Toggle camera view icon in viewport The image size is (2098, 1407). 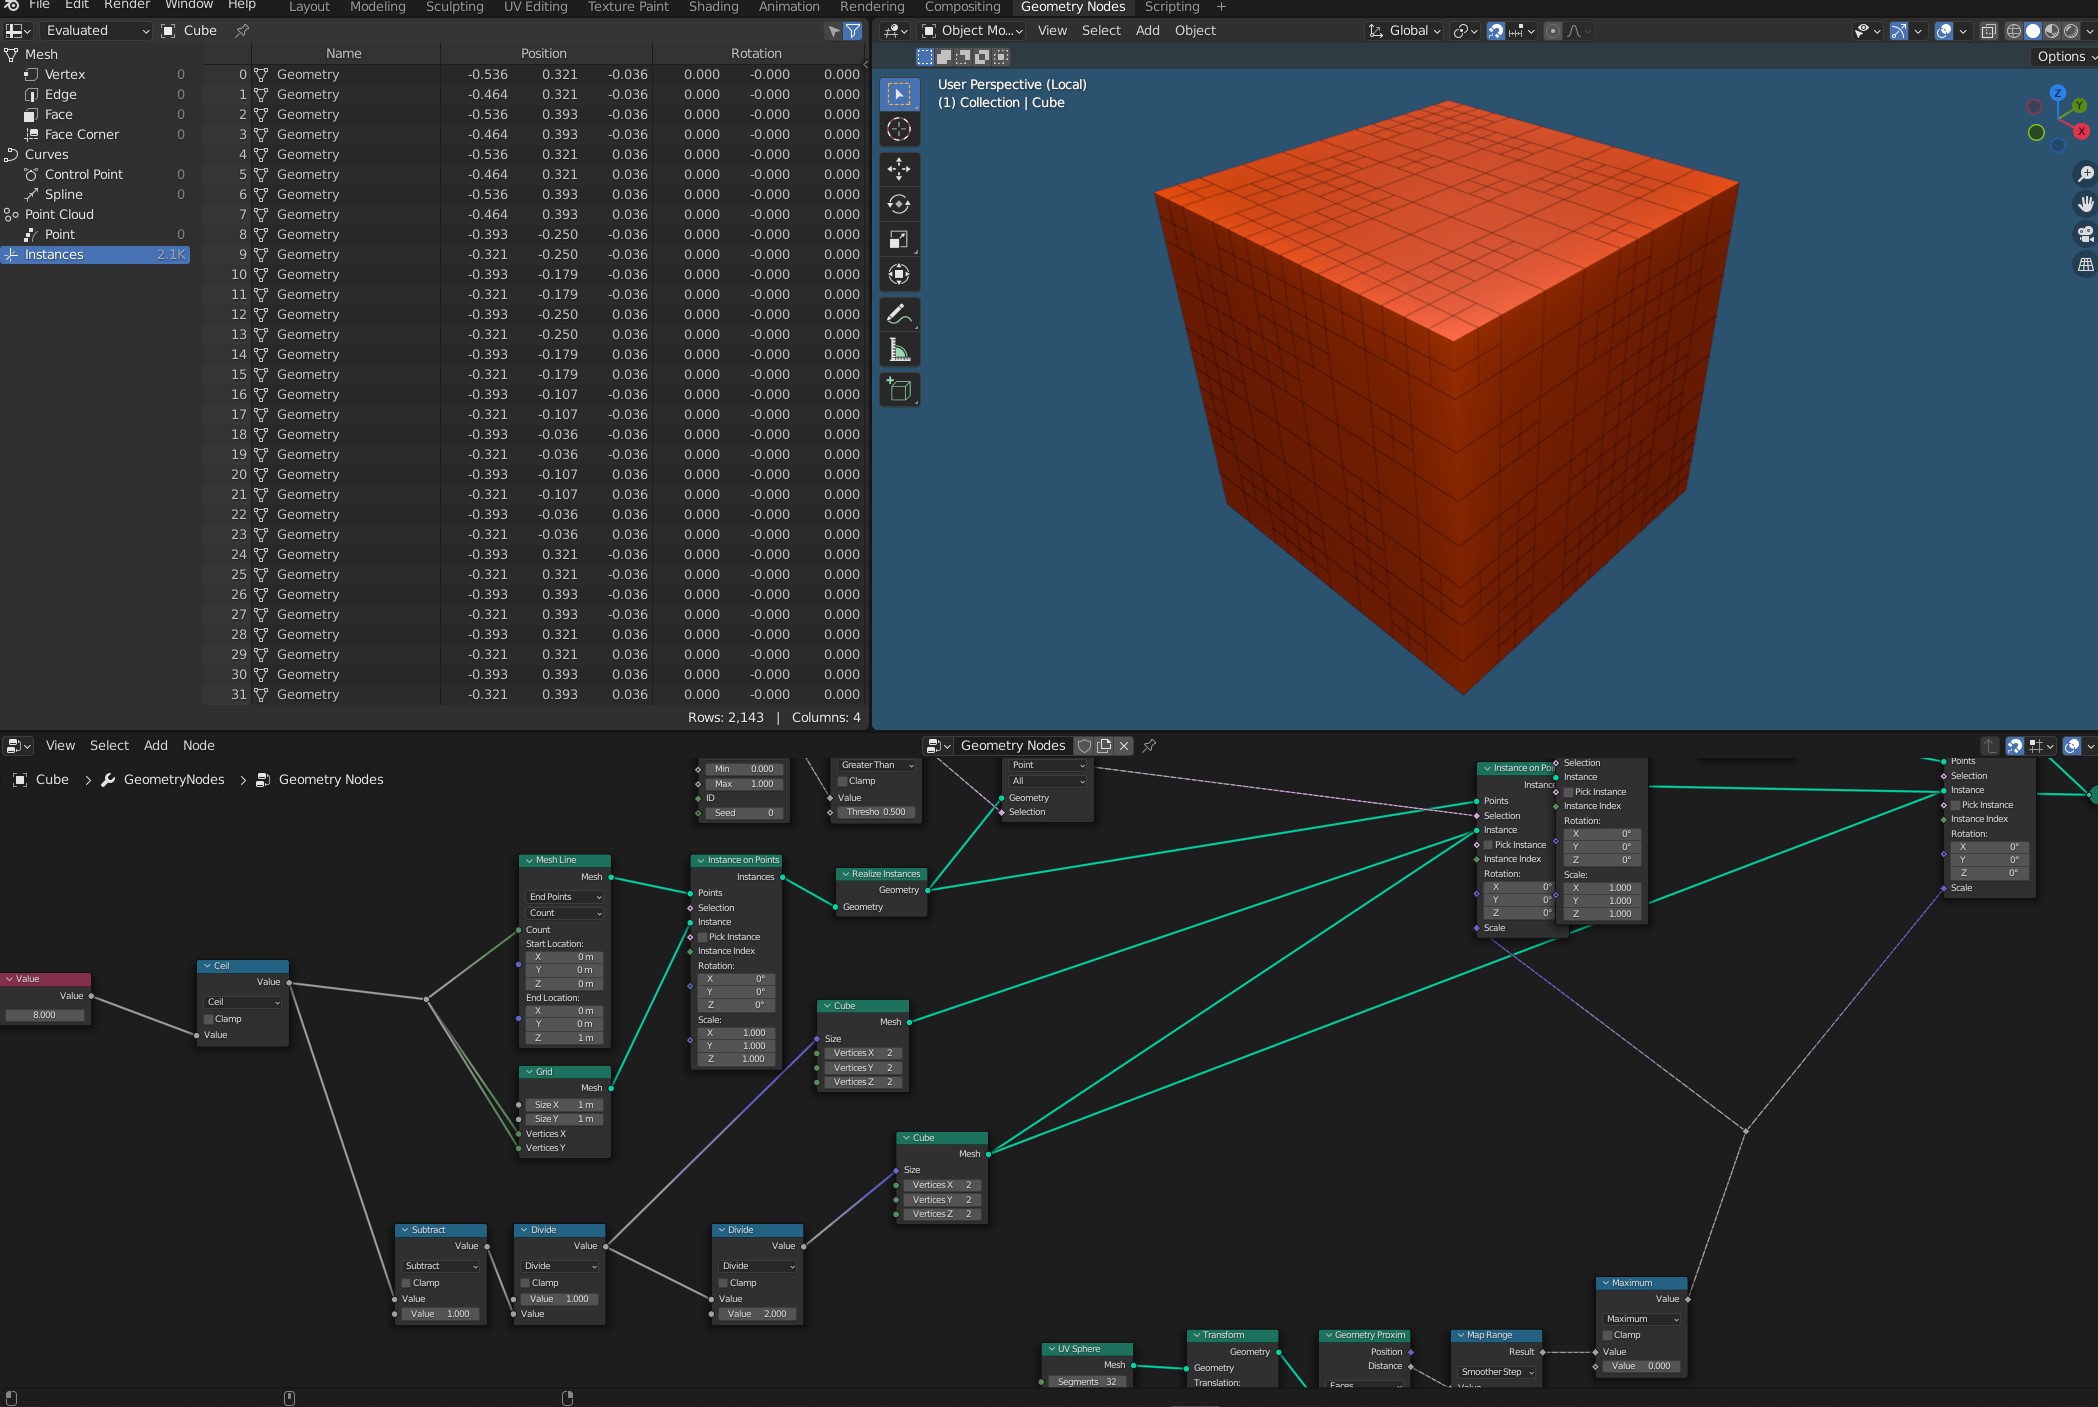click(2085, 234)
